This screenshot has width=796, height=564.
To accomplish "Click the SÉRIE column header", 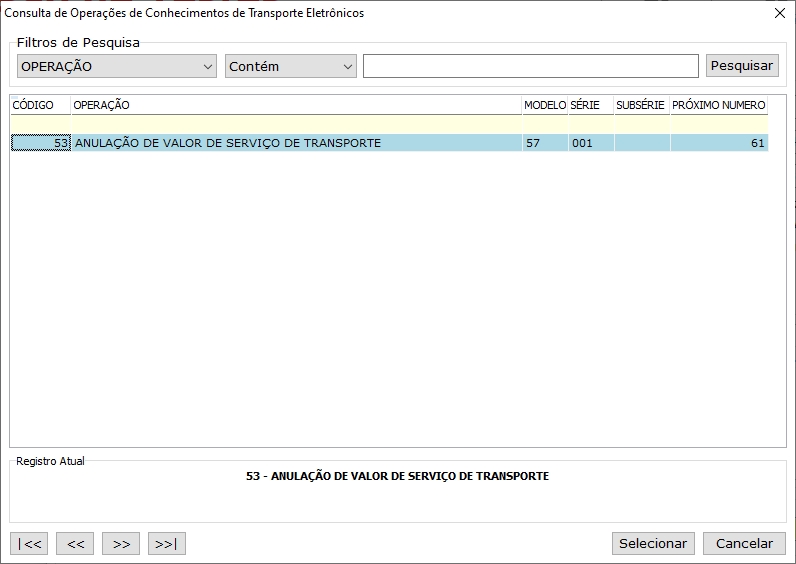I will 591,105.
